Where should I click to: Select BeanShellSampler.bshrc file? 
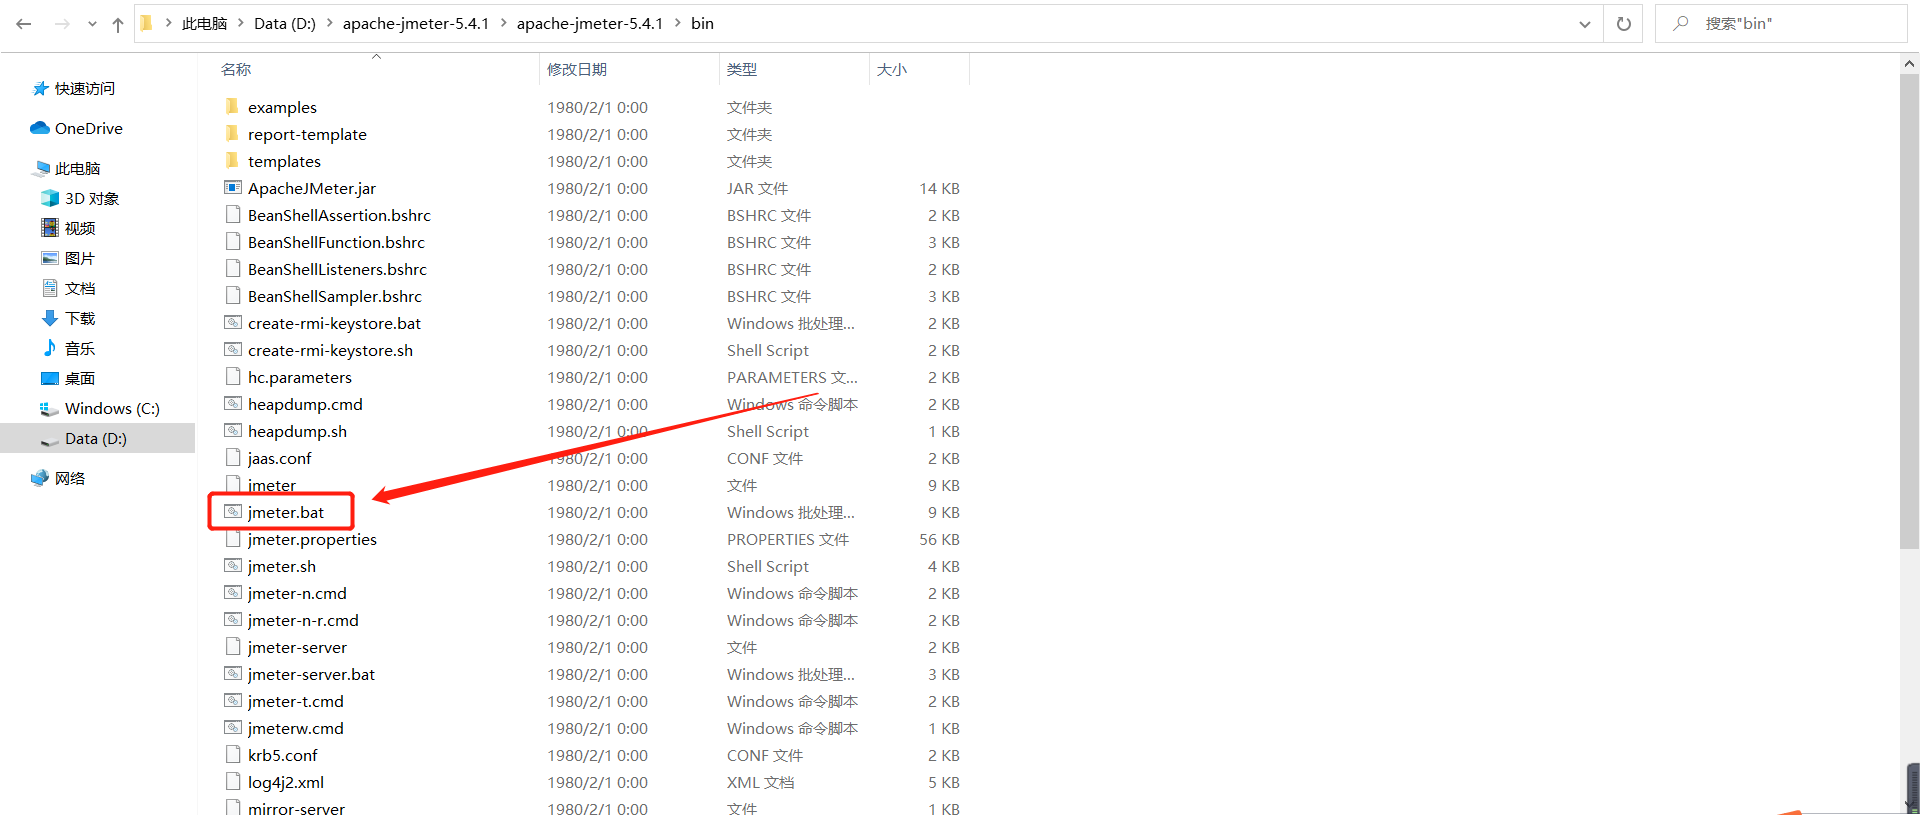tap(335, 296)
